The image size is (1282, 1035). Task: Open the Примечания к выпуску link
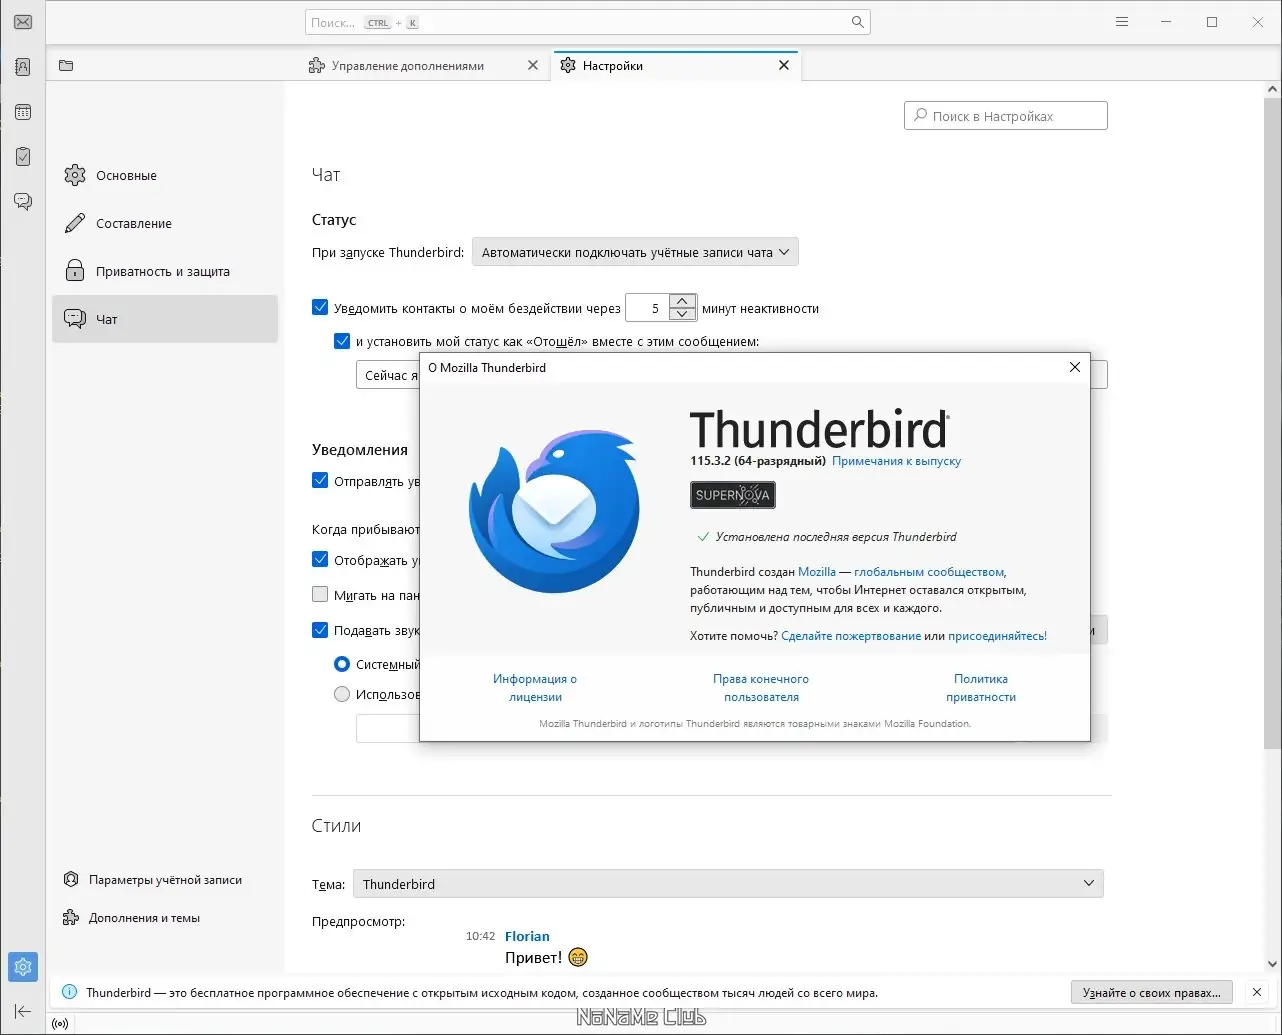[x=896, y=461]
